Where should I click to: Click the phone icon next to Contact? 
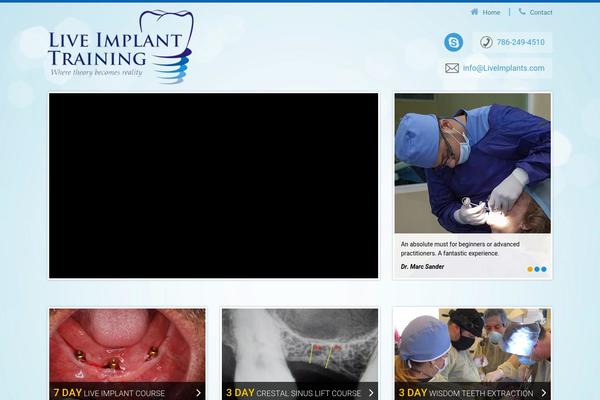pos(522,12)
